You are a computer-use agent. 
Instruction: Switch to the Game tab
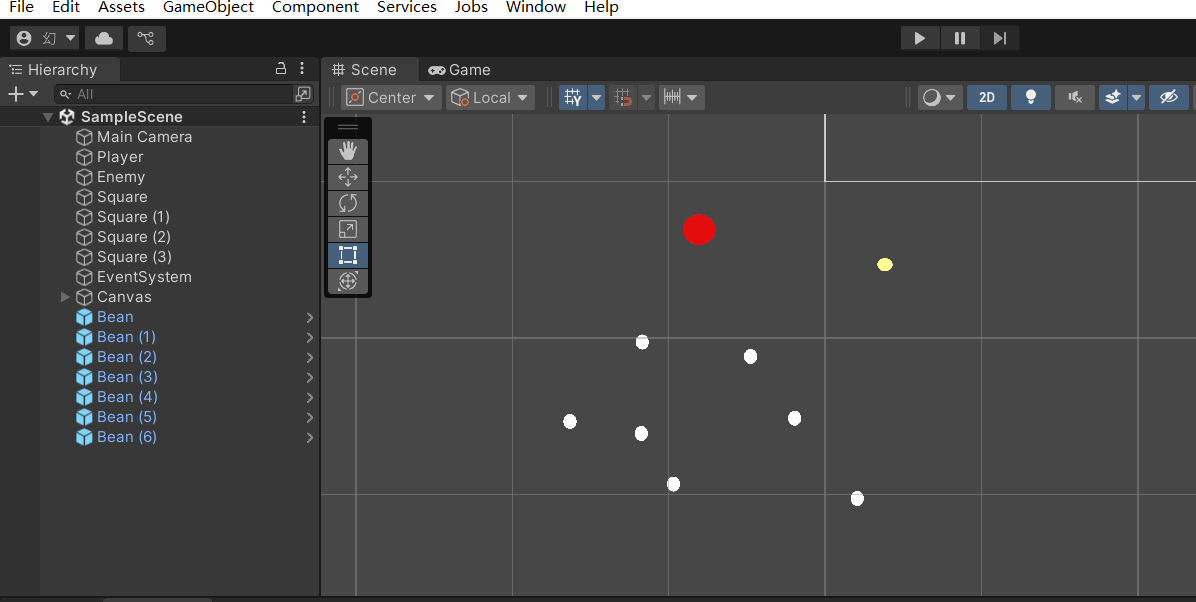point(459,70)
